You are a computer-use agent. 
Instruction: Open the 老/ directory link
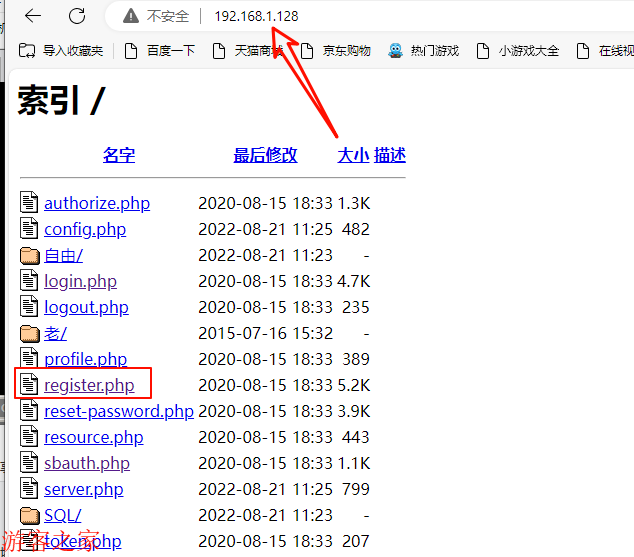(55, 333)
